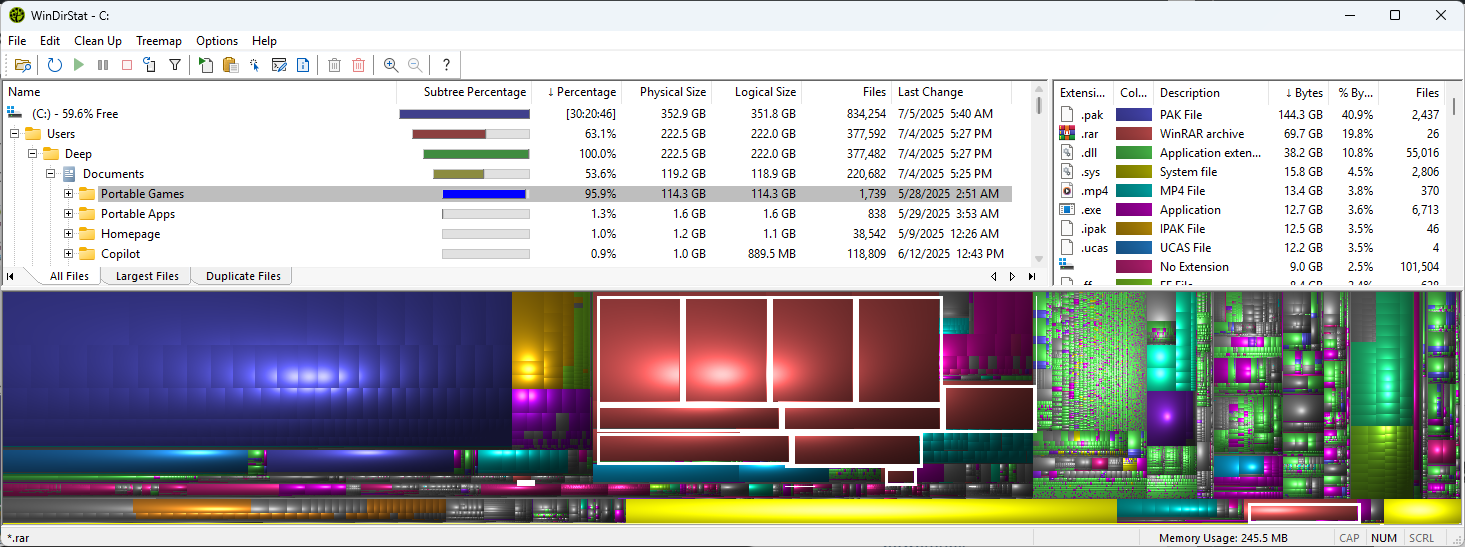Click the red Stop scan square icon
This screenshot has width=1465, height=547.
127,65
